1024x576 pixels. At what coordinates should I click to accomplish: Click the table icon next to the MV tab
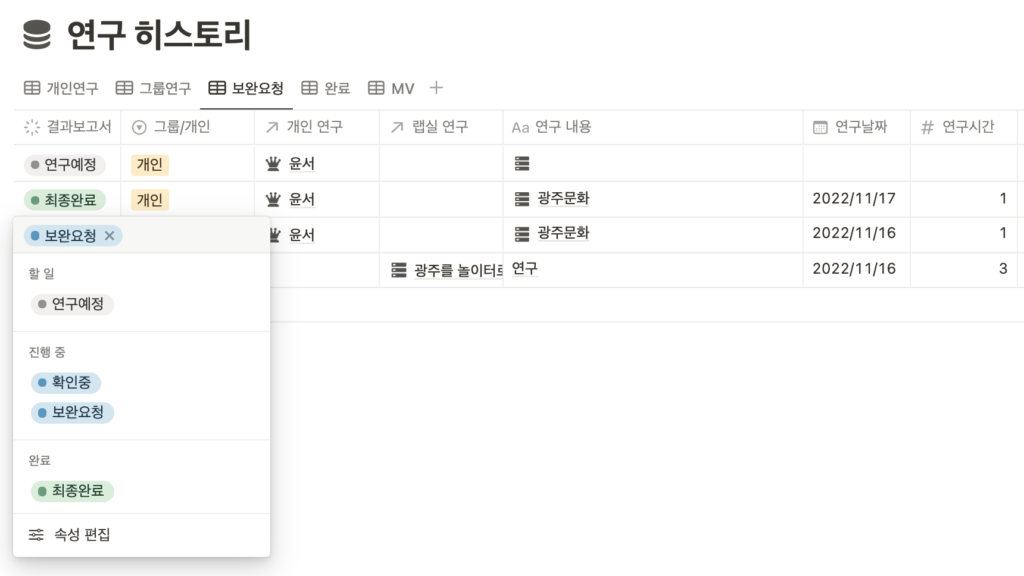click(x=375, y=88)
